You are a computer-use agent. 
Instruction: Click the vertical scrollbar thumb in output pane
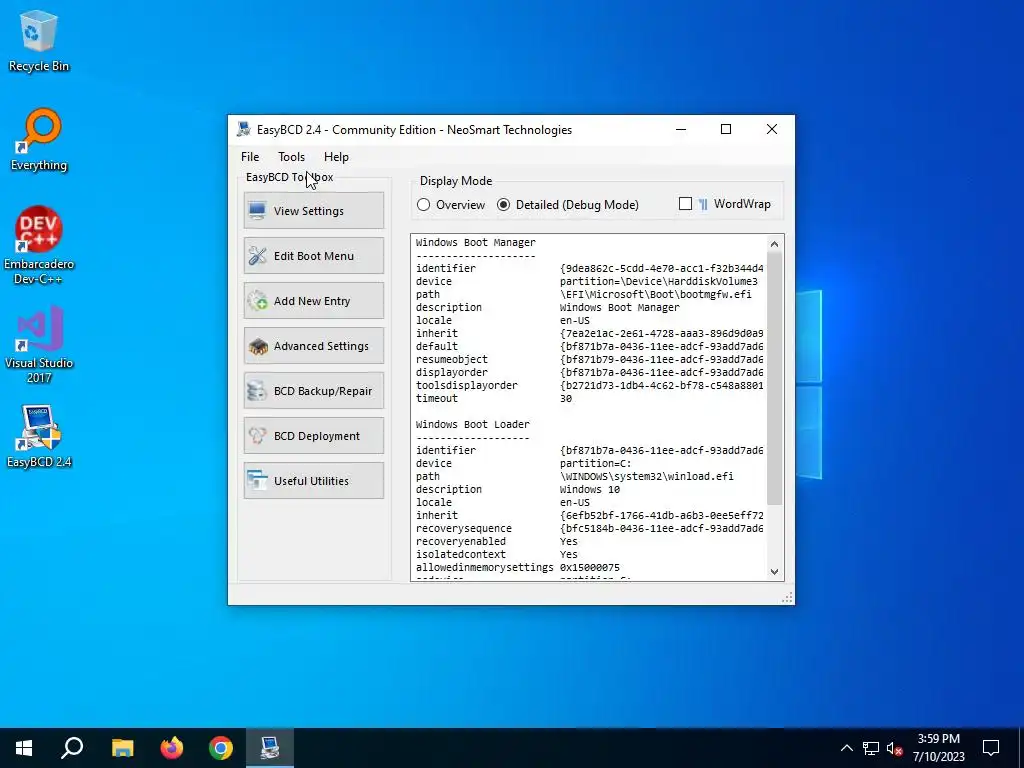click(775, 379)
